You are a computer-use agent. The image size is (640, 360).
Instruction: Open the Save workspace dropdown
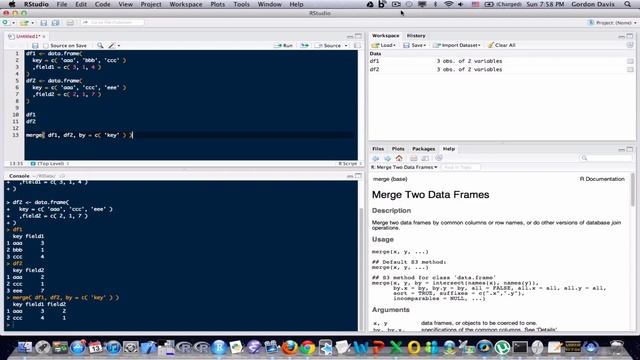pos(415,45)
